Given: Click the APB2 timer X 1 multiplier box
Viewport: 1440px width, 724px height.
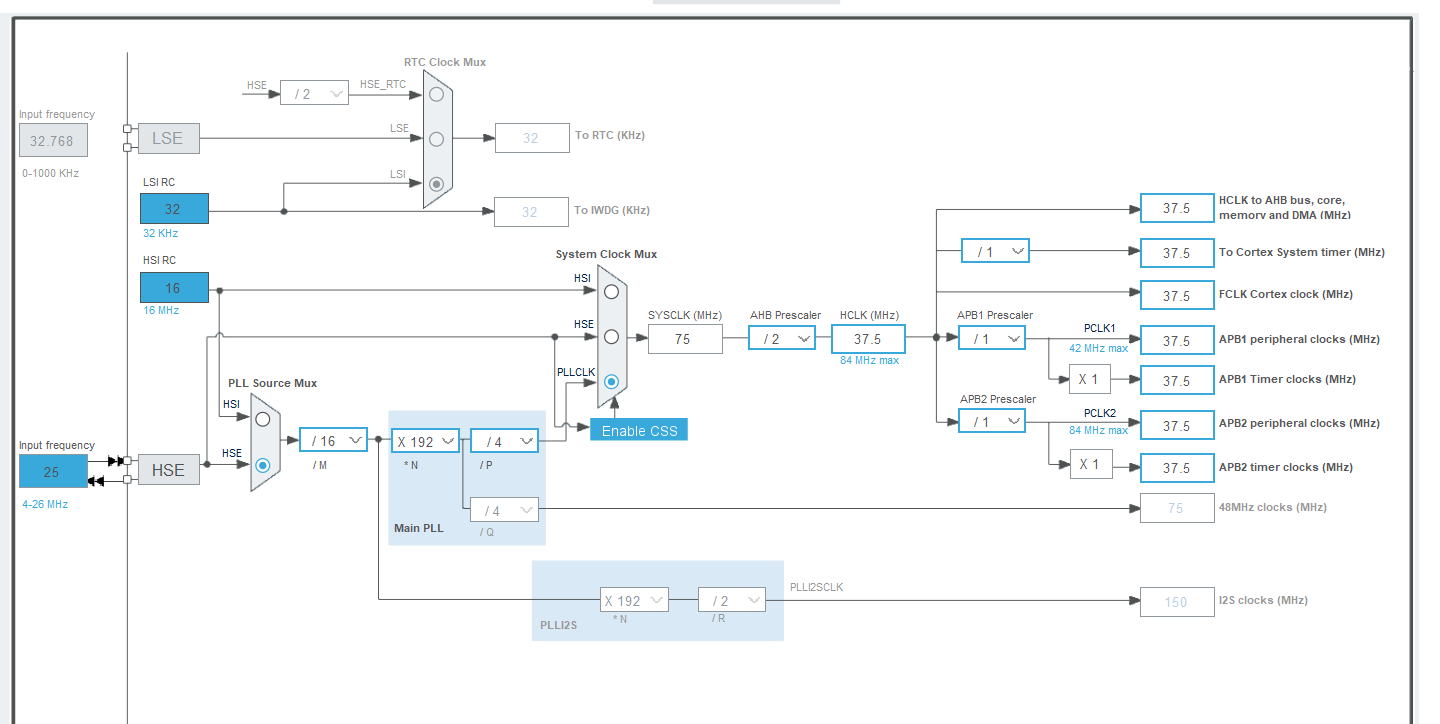Looking at the screenshot, I should pyautogui.click(x=1090, y=464).
